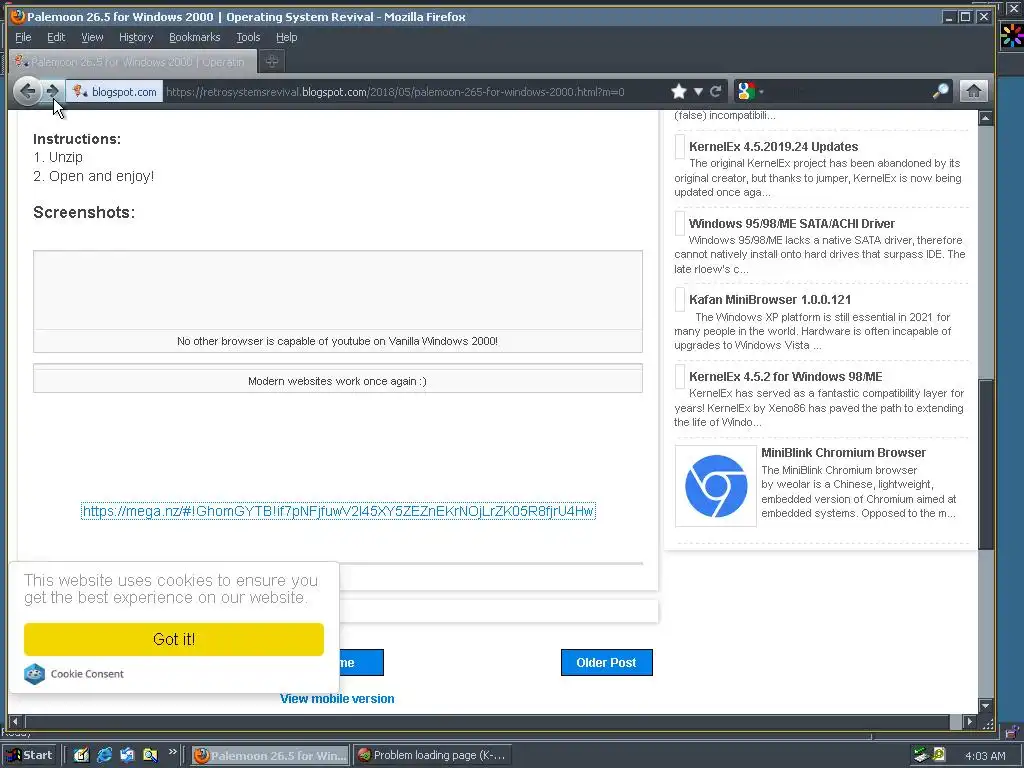This screenshot has height=768, width=1024.
Task: Click the KernelEx 4.5.2 for Windows 98/ME thumbnail placeholder
Action: 680,376
